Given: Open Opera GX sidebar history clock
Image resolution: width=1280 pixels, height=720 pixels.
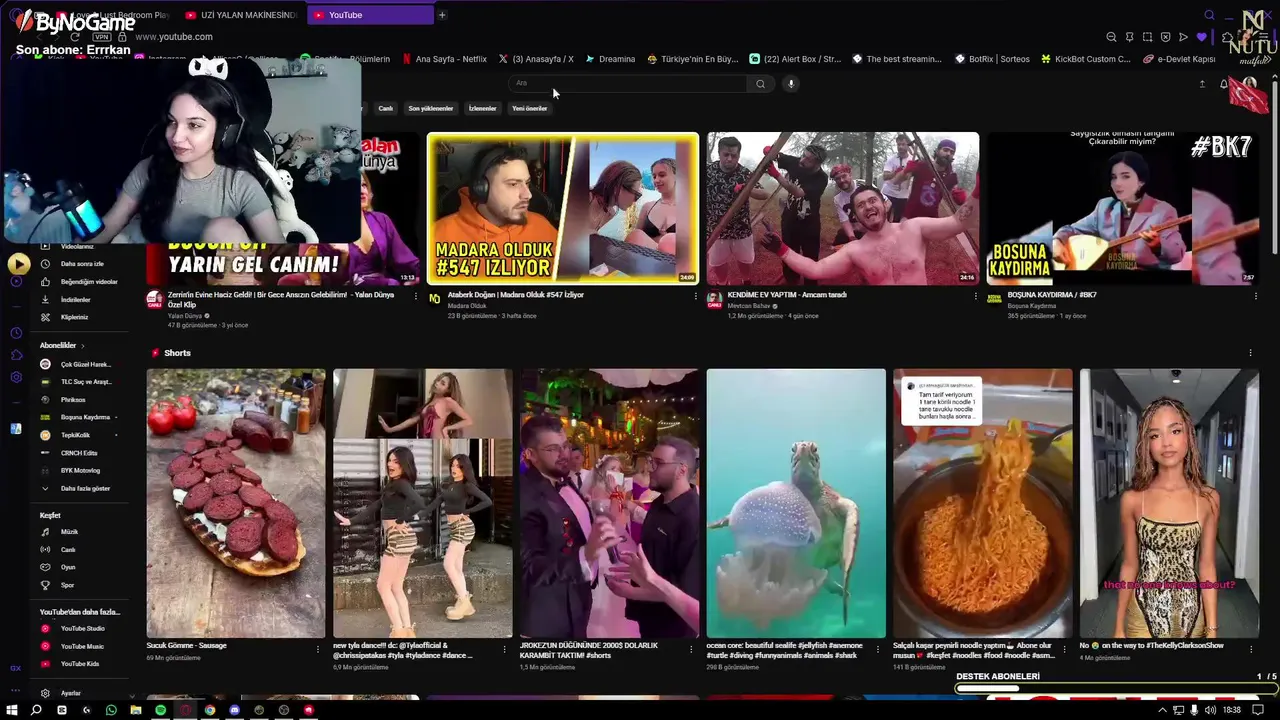Looking at the screenshot, I should [x=16, y=333].
